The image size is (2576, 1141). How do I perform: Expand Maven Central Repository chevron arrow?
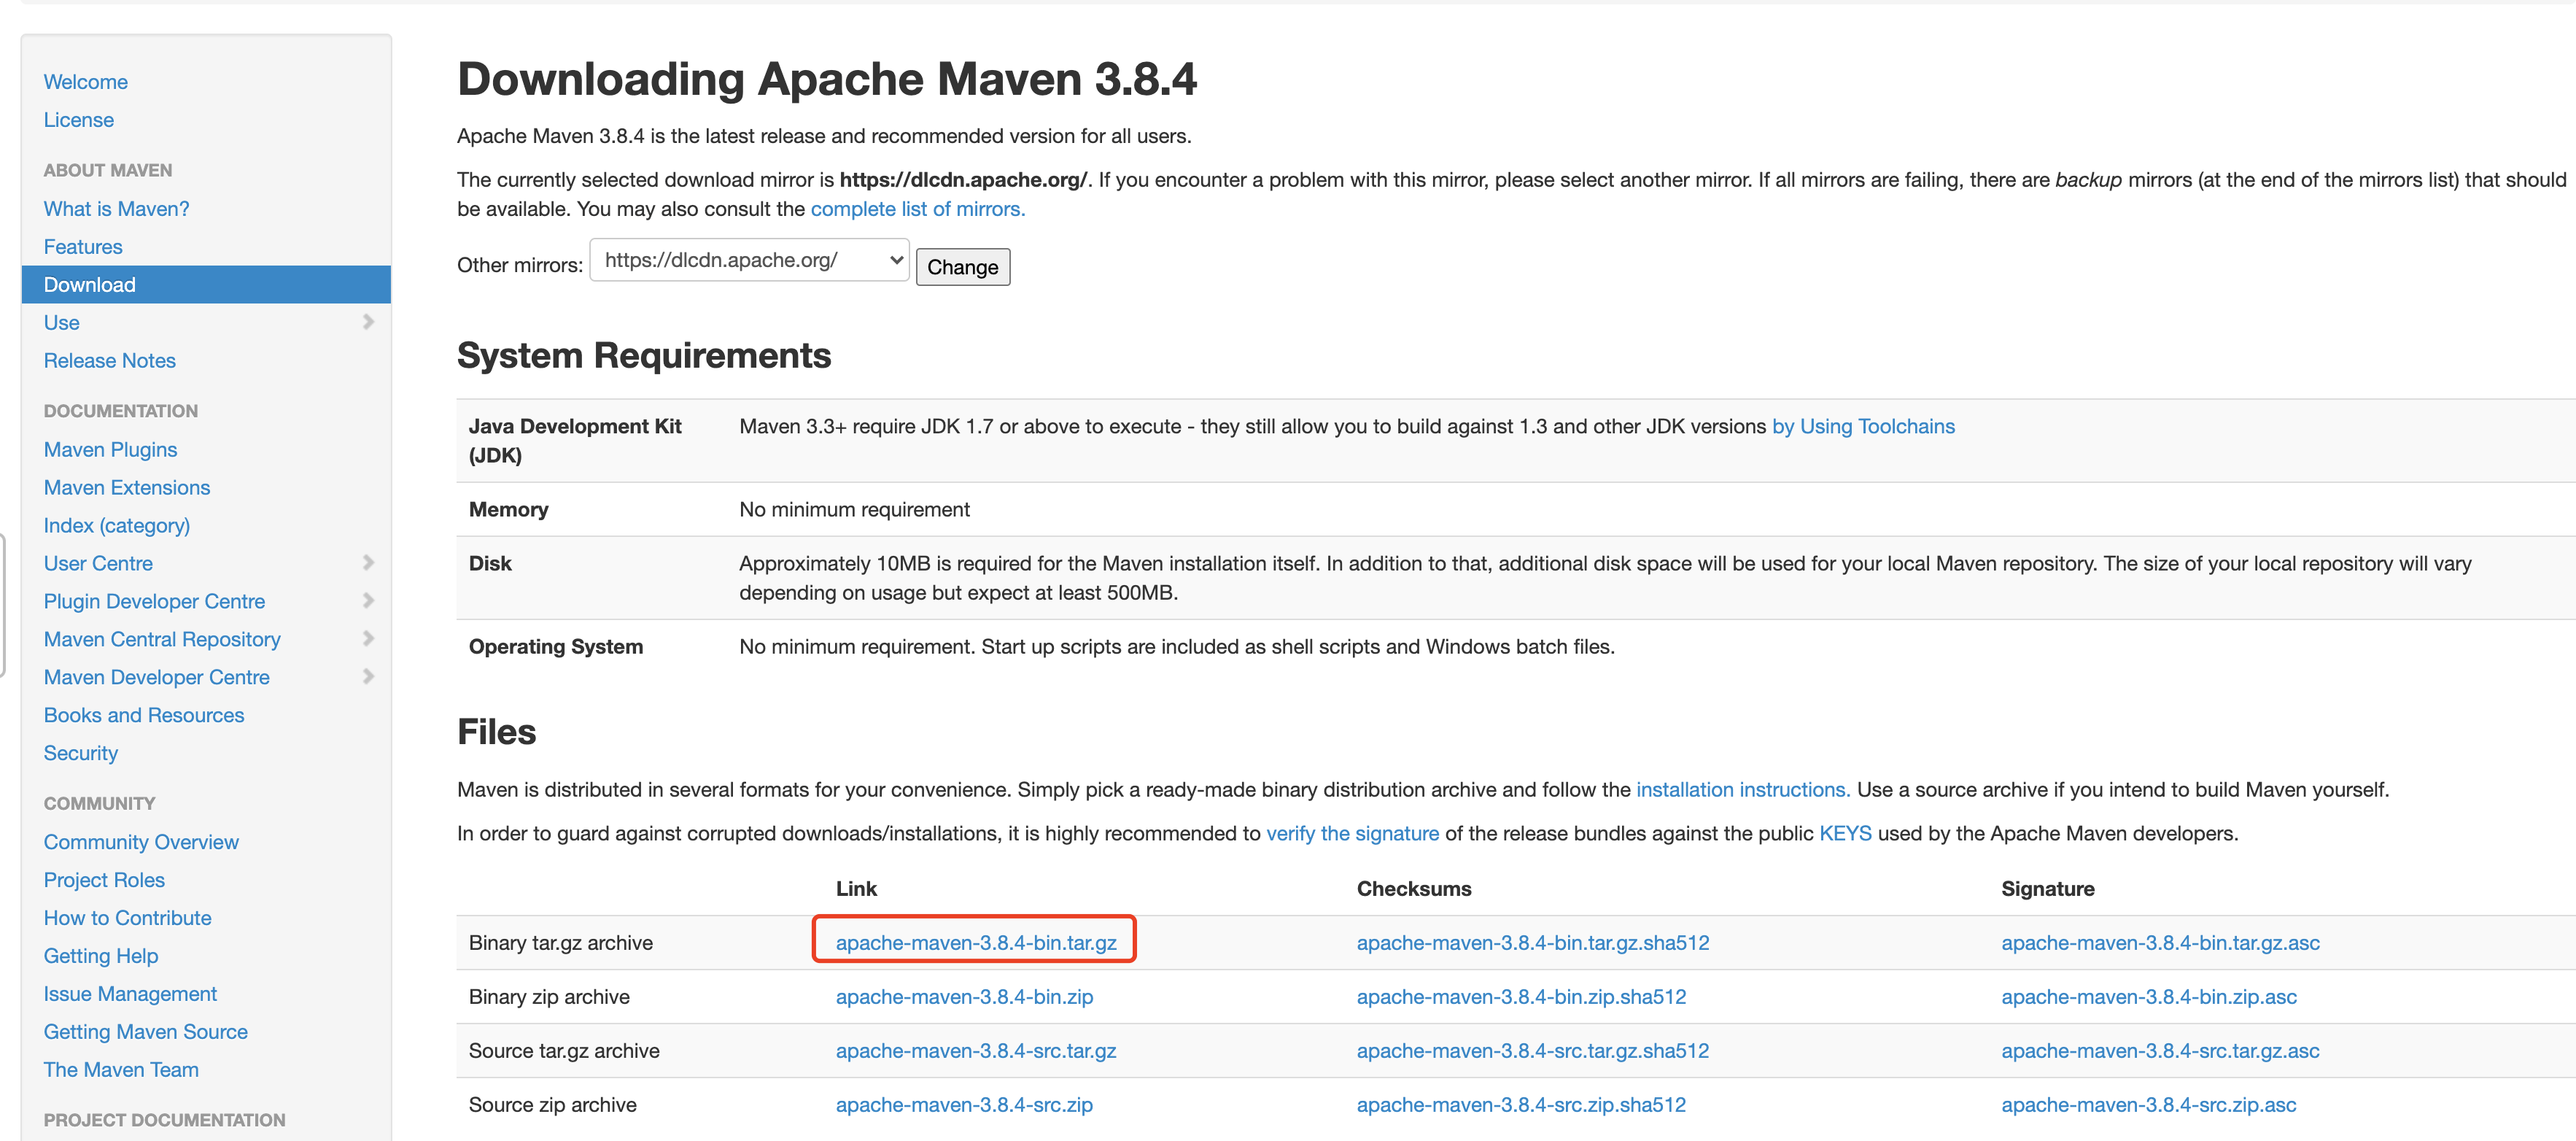[368, 639]
